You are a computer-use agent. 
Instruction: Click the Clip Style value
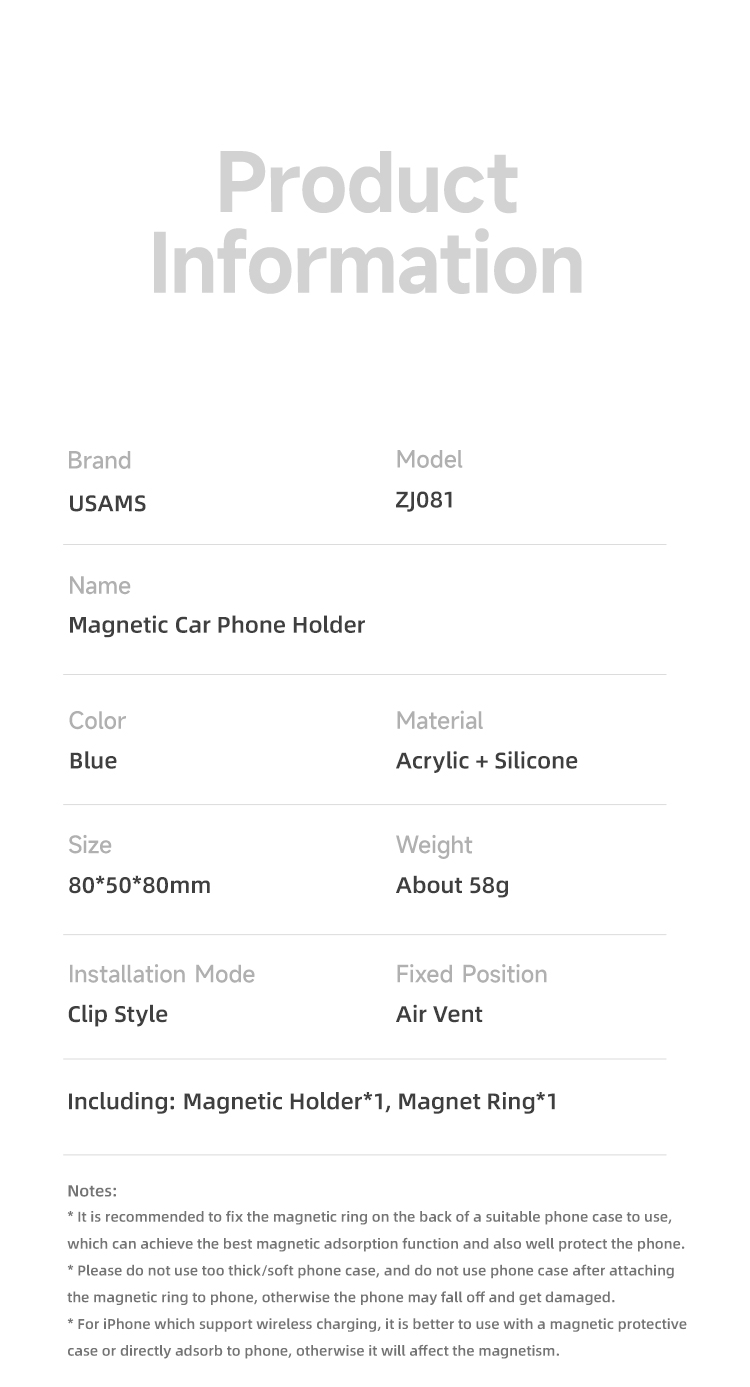117,1015
